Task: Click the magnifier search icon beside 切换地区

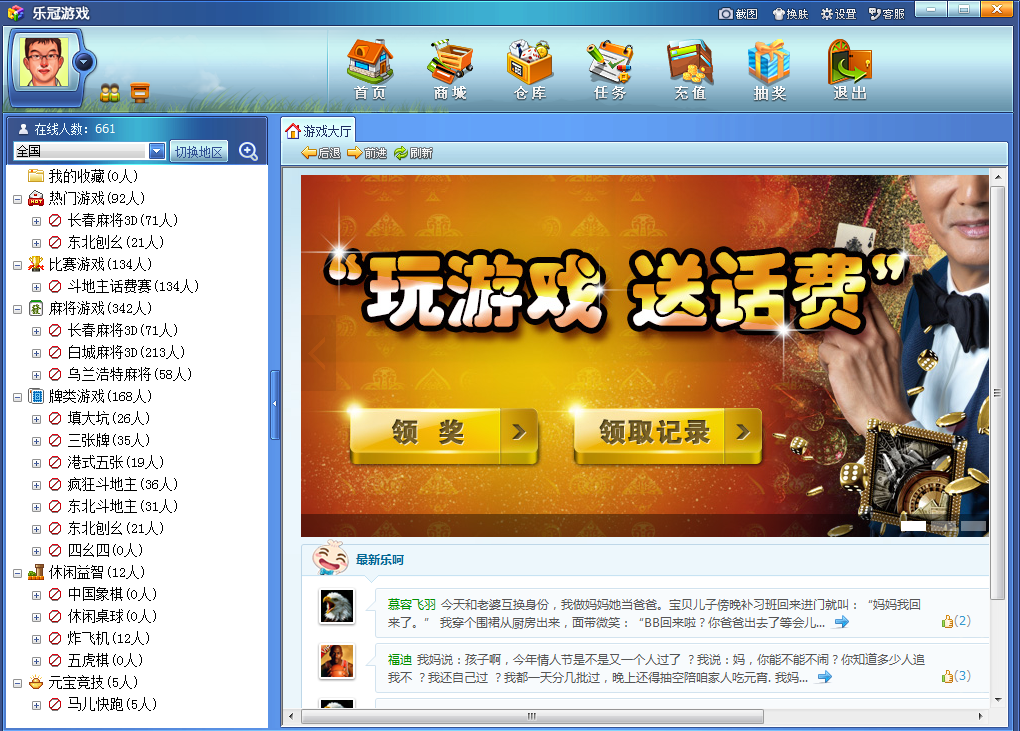Action: (248, 151)
